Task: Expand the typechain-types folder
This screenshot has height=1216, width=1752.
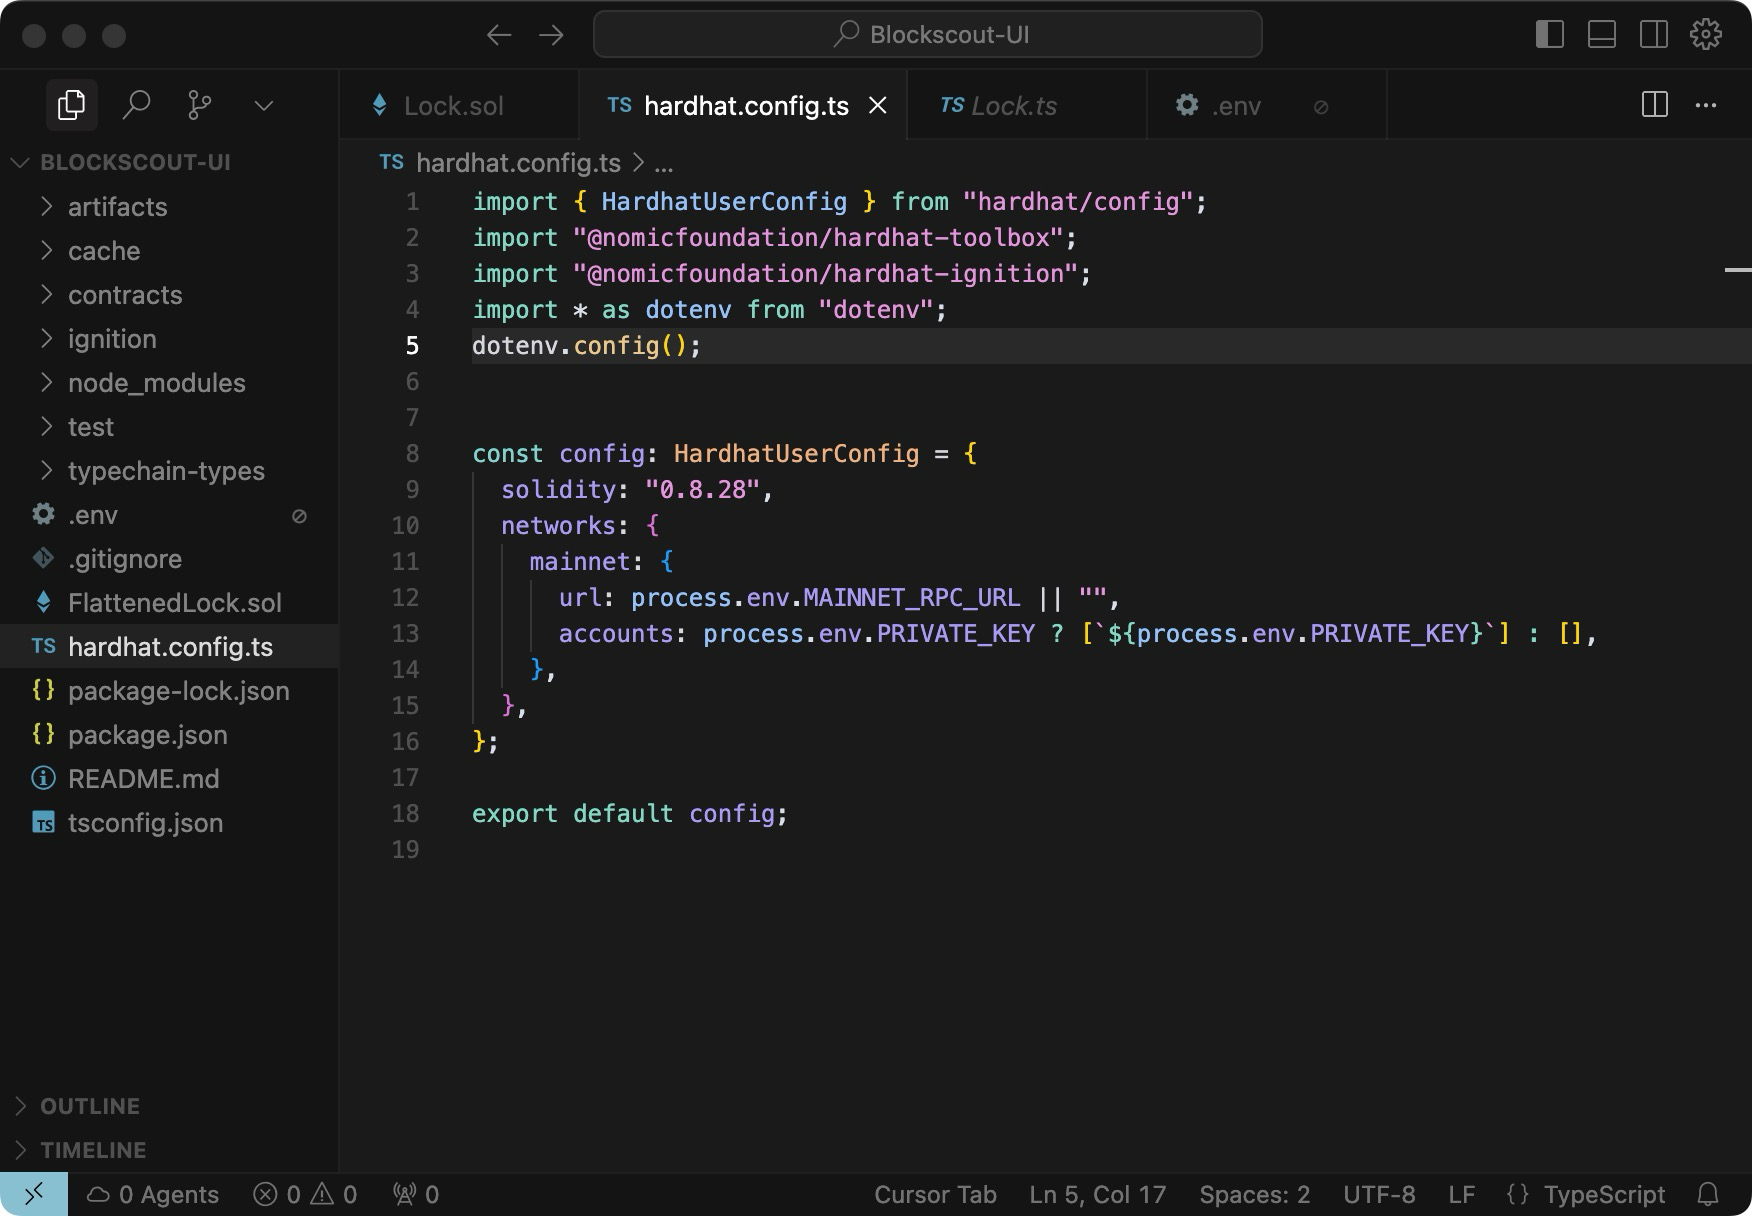Action: (x=169, y=471)
